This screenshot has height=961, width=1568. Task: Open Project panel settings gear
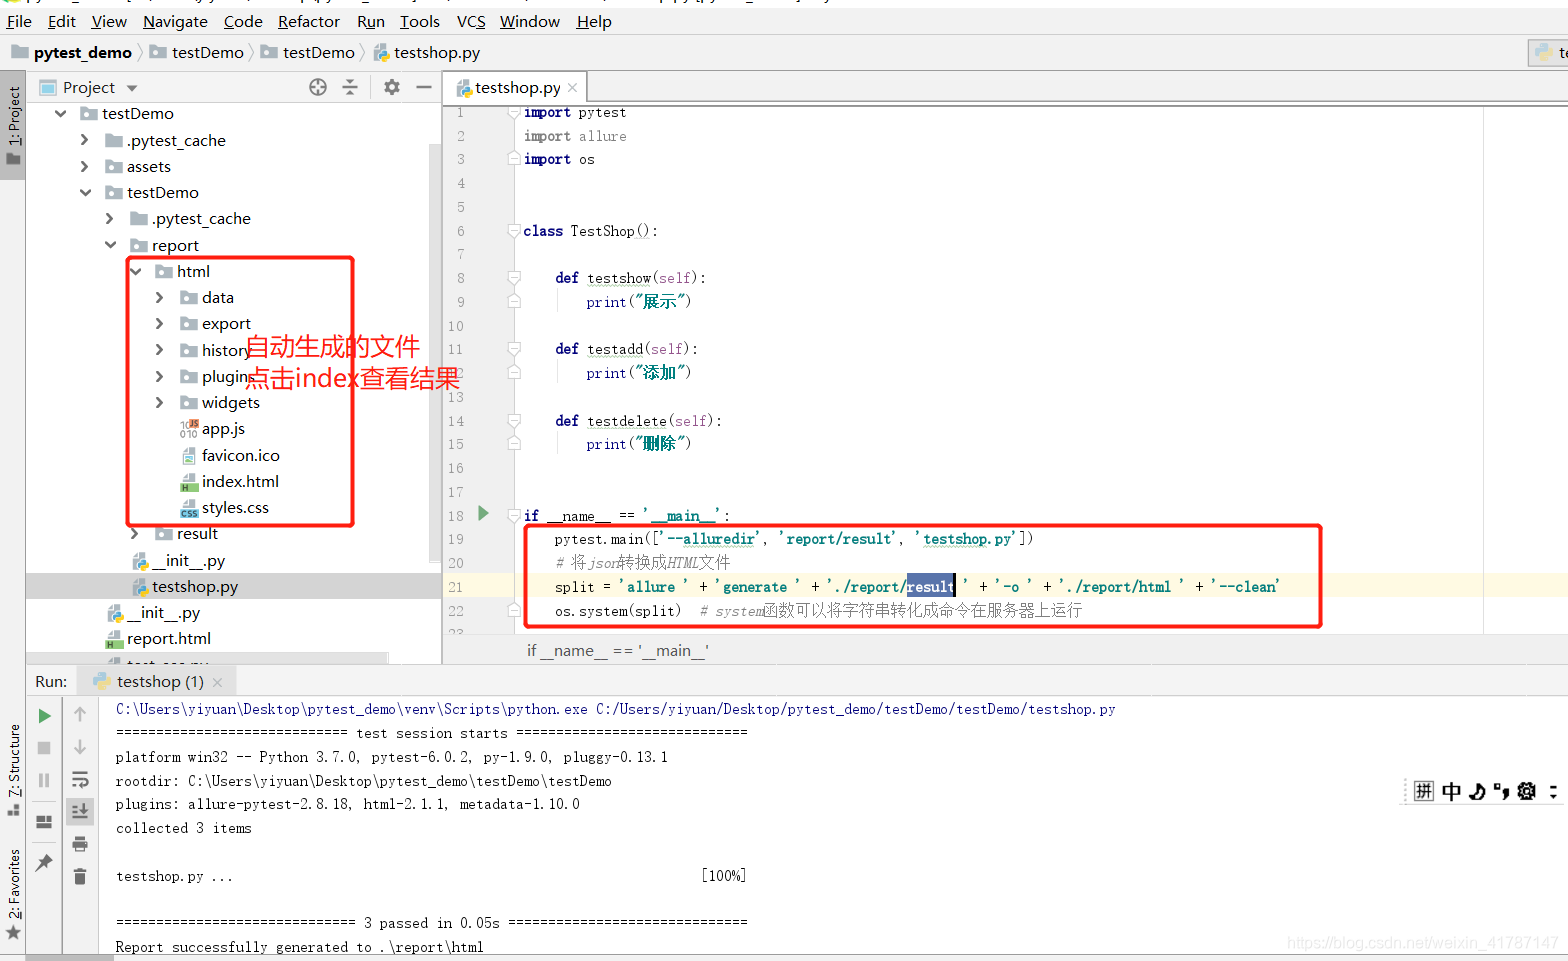[392, 87]
